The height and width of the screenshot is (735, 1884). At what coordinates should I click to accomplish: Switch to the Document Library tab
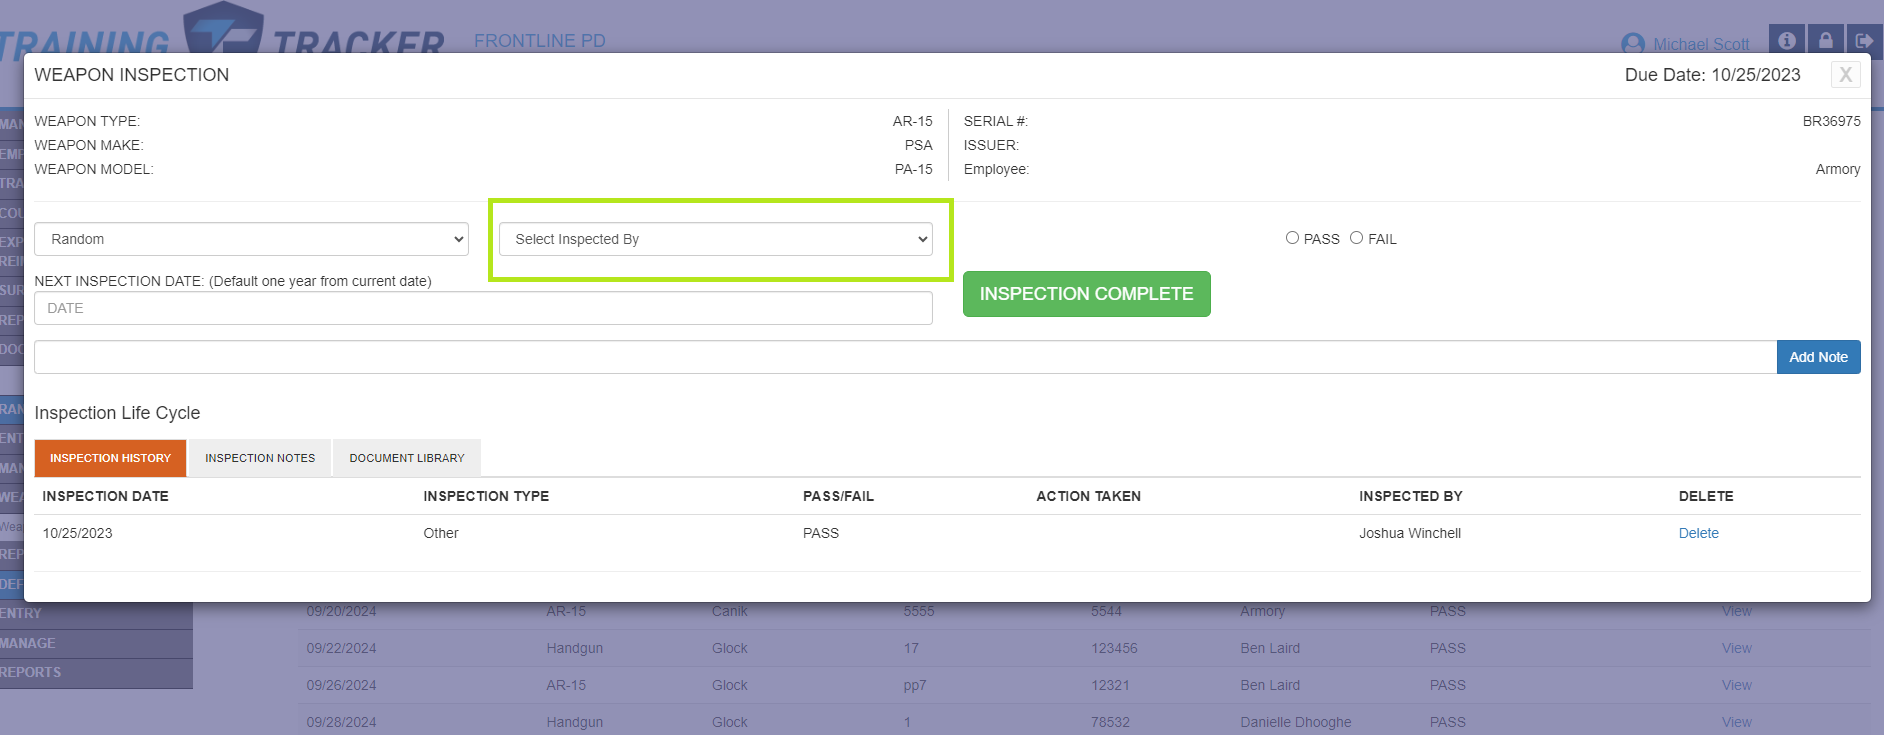tap(407, 458)
